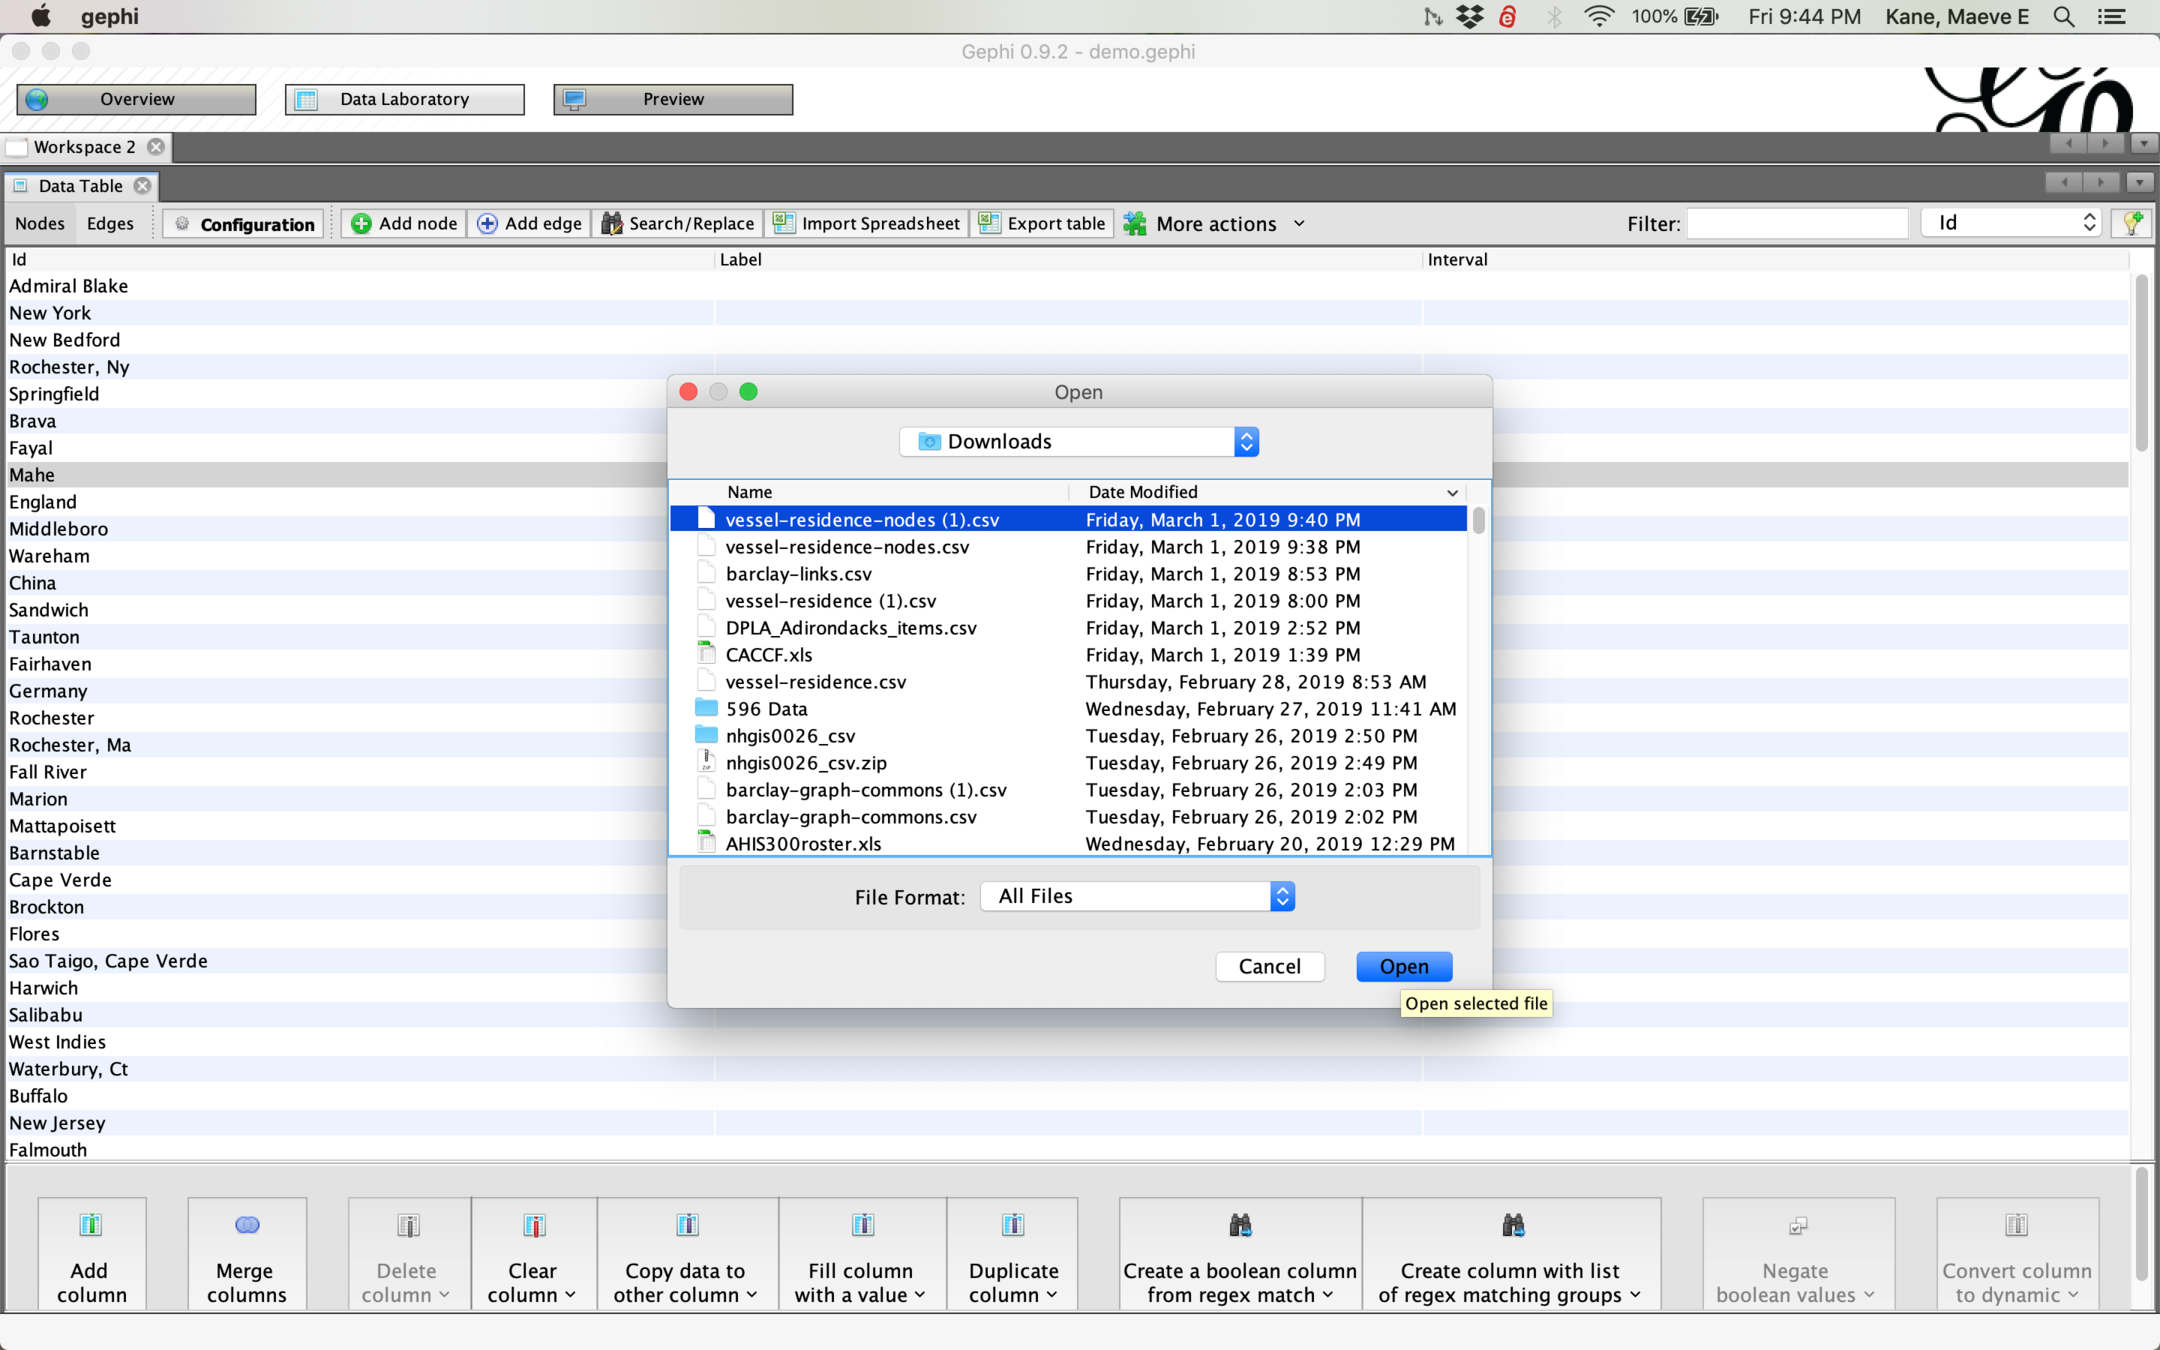Switch to the Edges table toggle
2160x1350 pixels.
tap(110, 224)
